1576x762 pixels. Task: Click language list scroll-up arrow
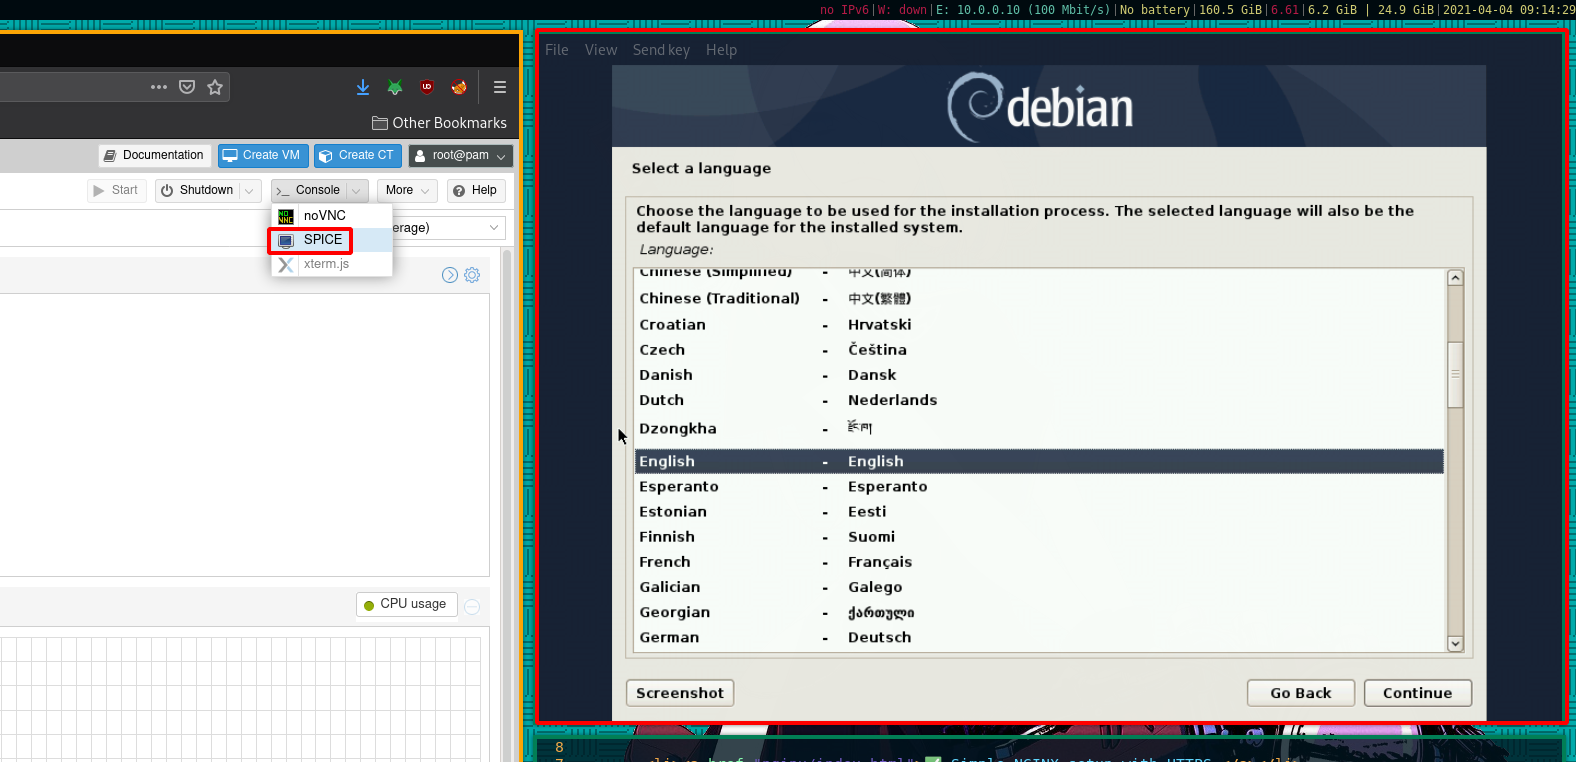[x=1456, y=278]
